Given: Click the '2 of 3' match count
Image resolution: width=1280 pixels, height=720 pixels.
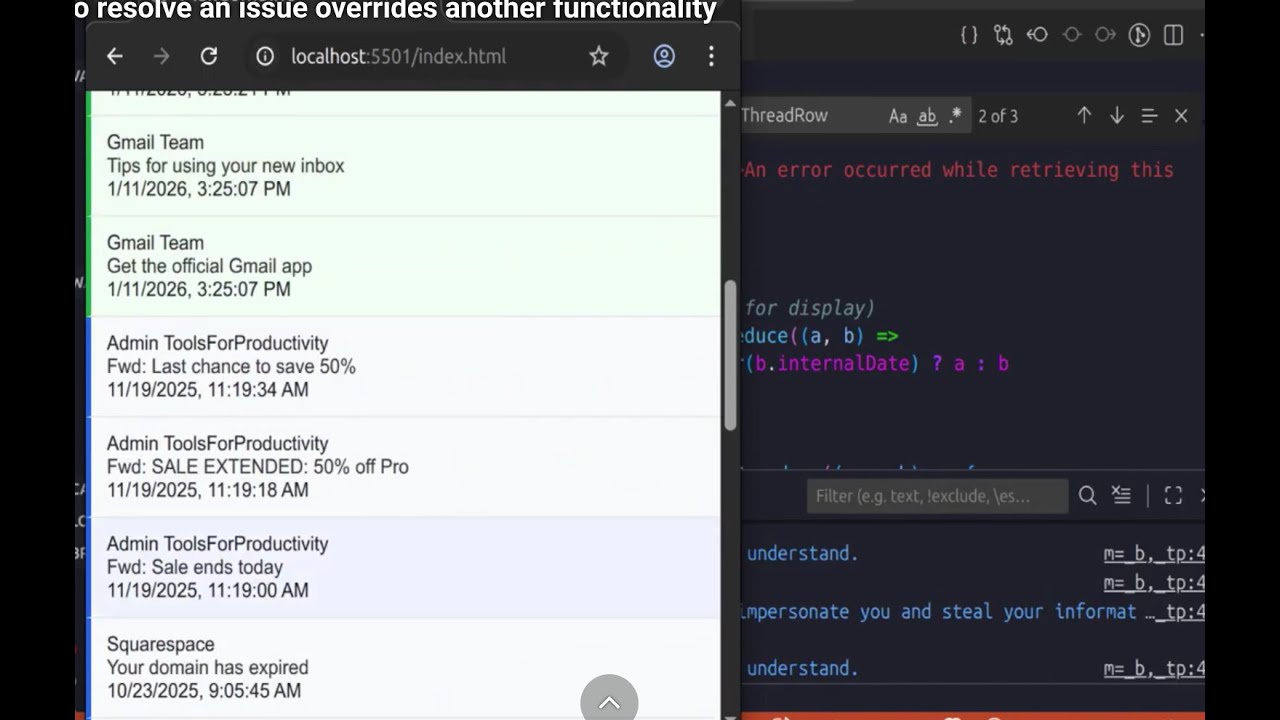Looking at the screenshot, I should 998,117.
